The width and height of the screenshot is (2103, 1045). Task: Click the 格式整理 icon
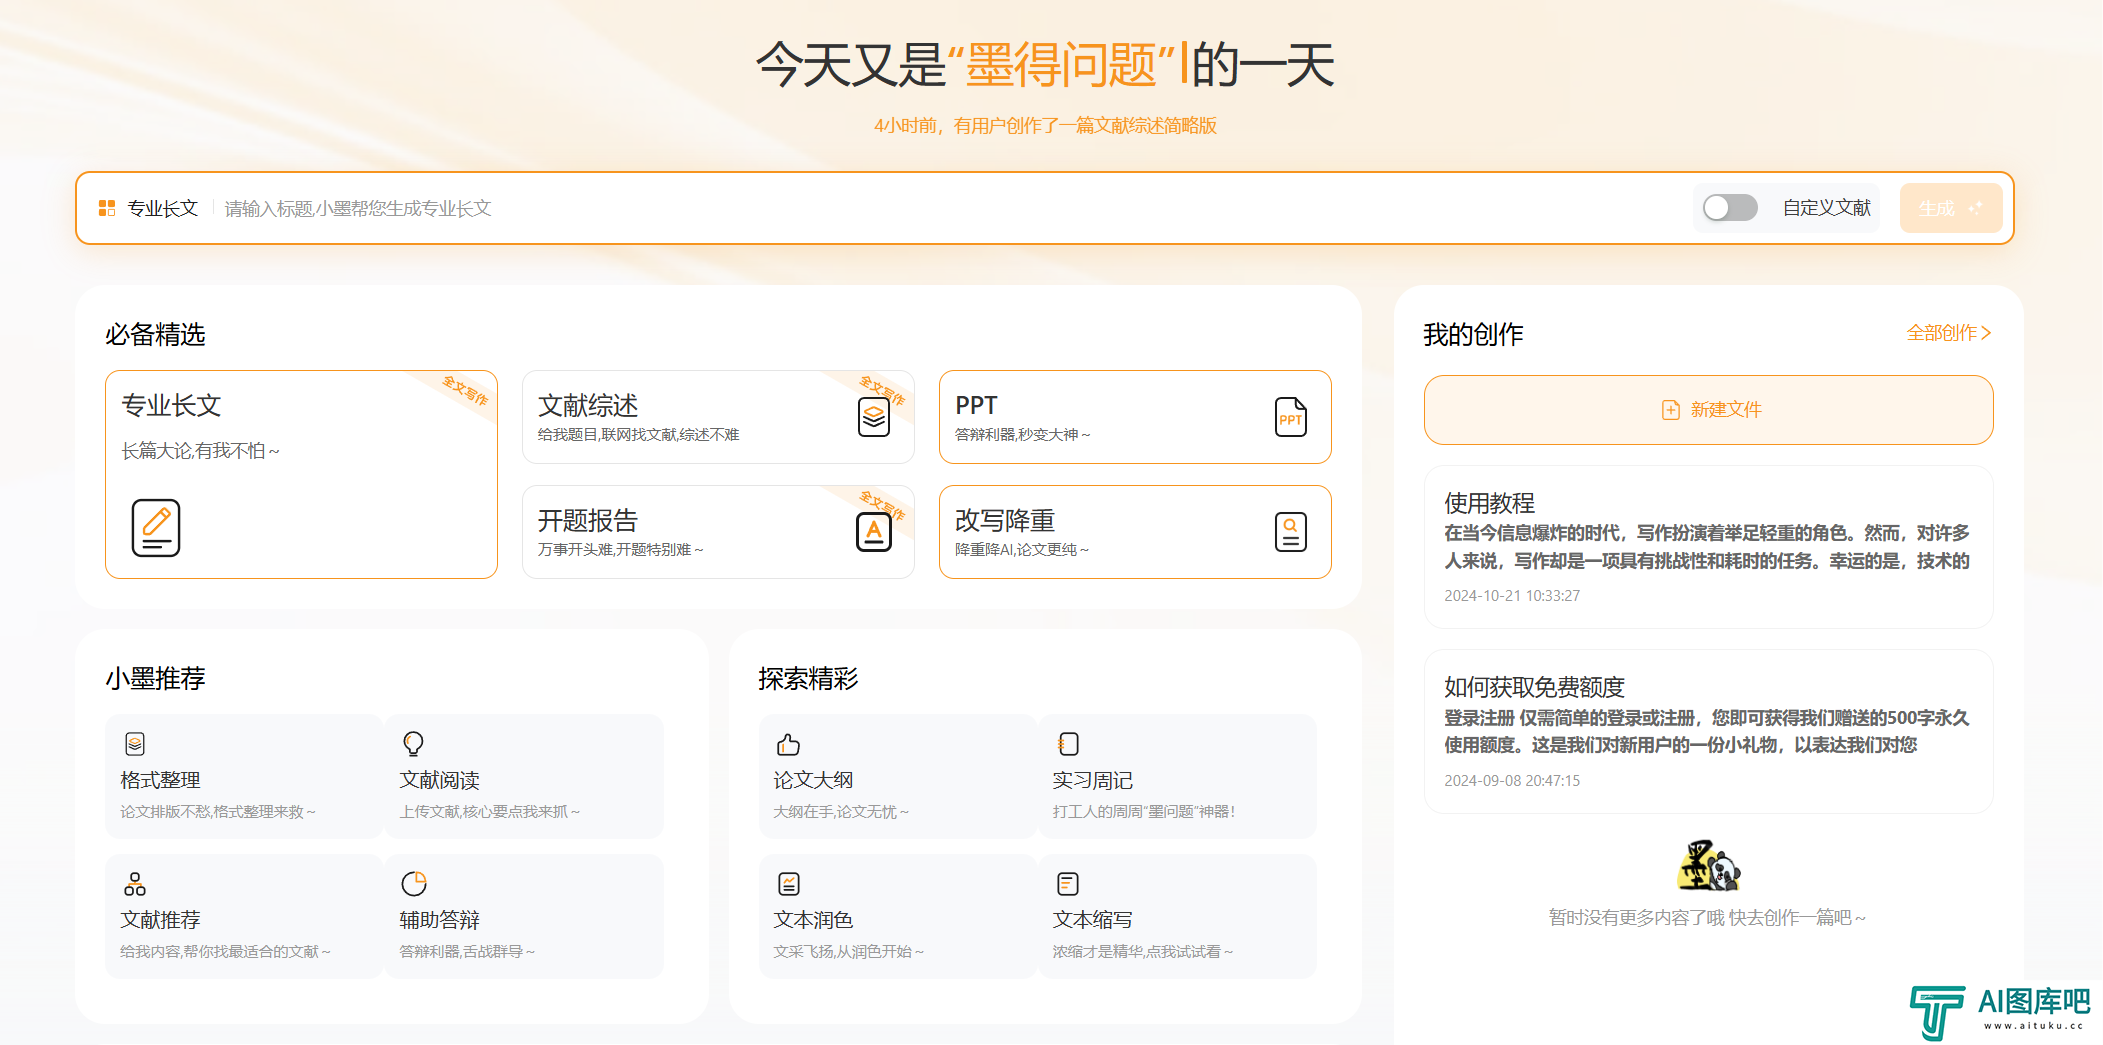pos(135,744)
